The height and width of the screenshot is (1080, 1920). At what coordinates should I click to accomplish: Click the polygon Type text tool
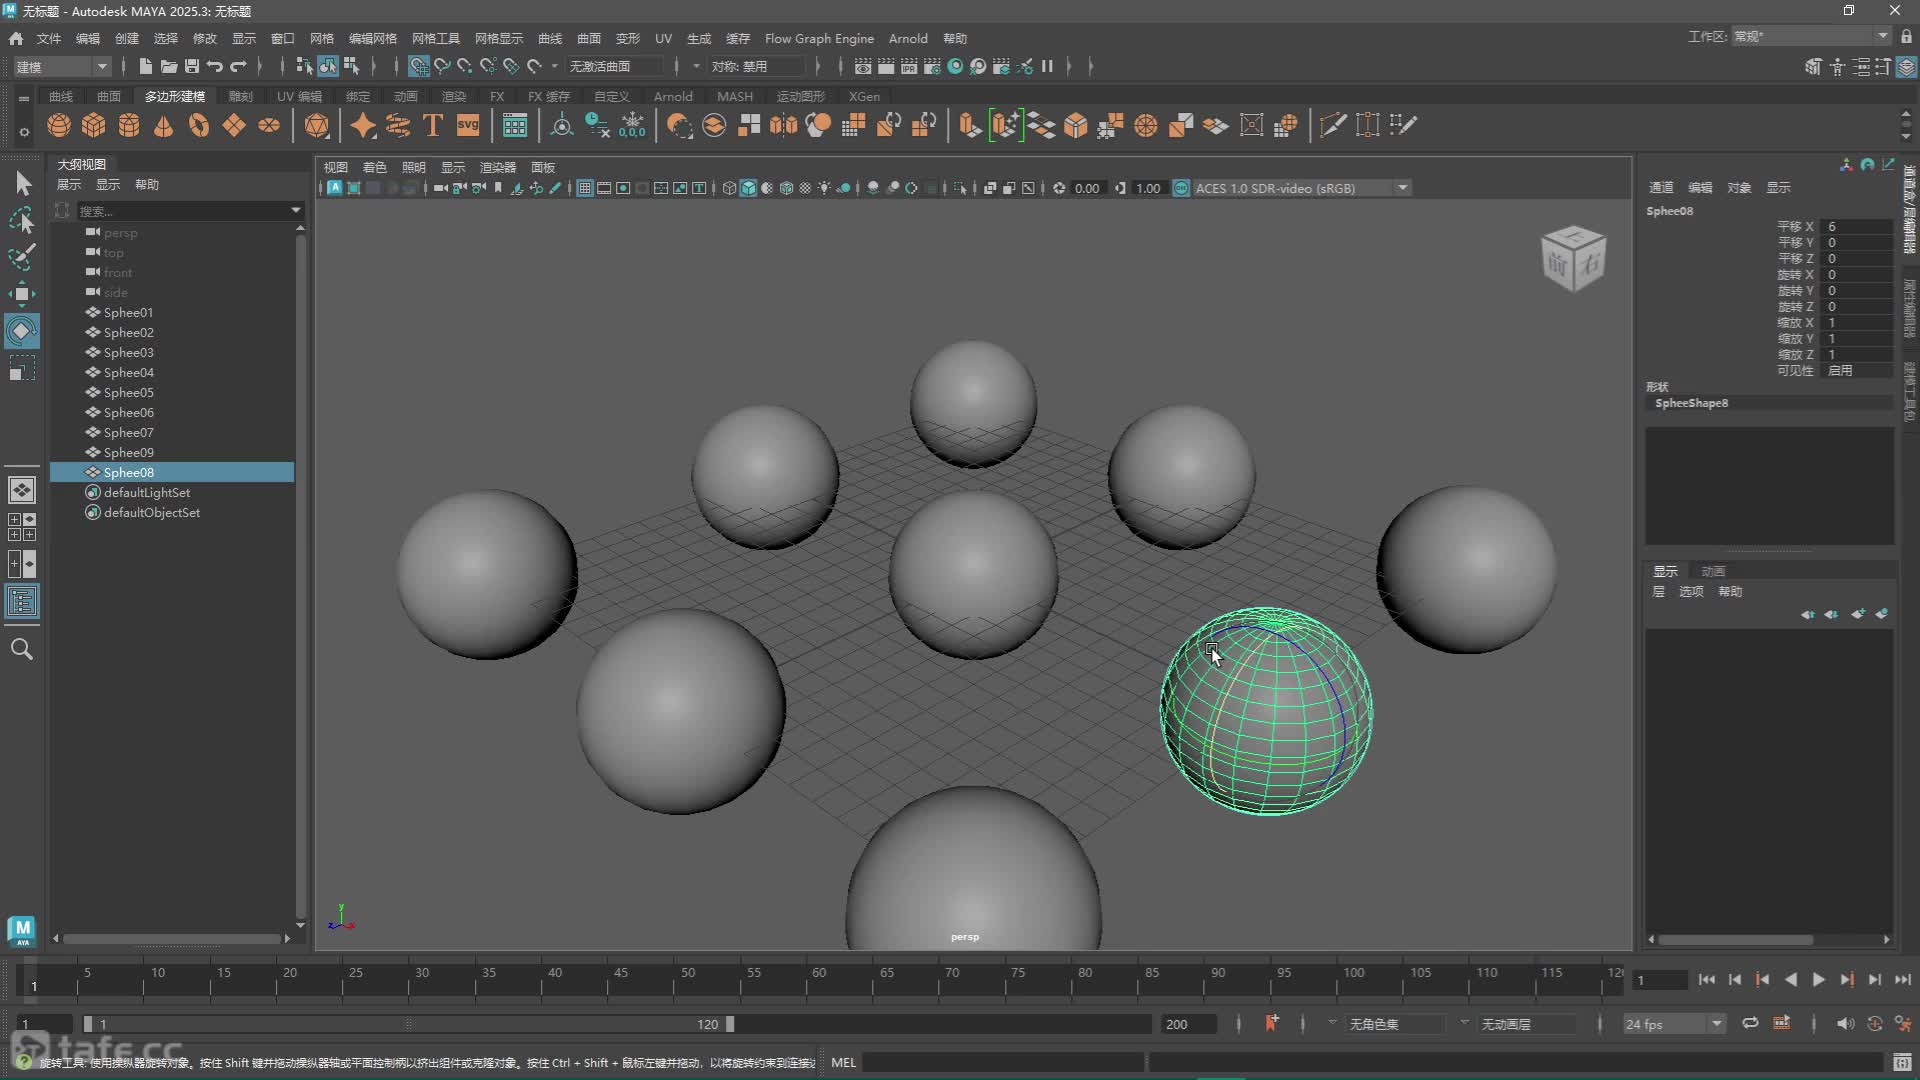click(433, 125)
